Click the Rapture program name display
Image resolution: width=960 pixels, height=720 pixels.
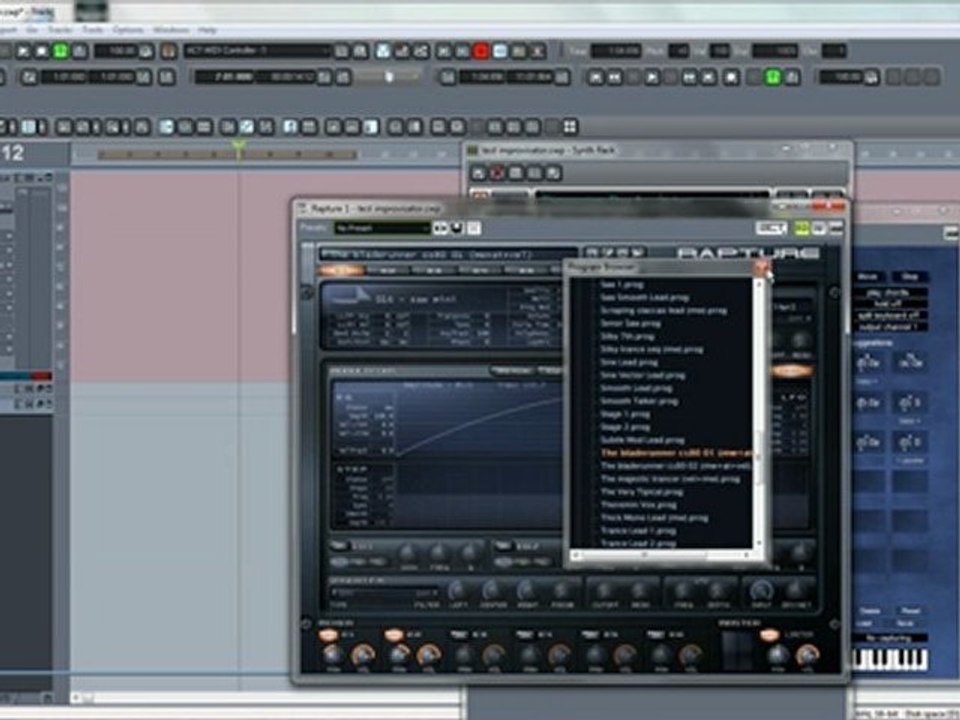(447, 254)
